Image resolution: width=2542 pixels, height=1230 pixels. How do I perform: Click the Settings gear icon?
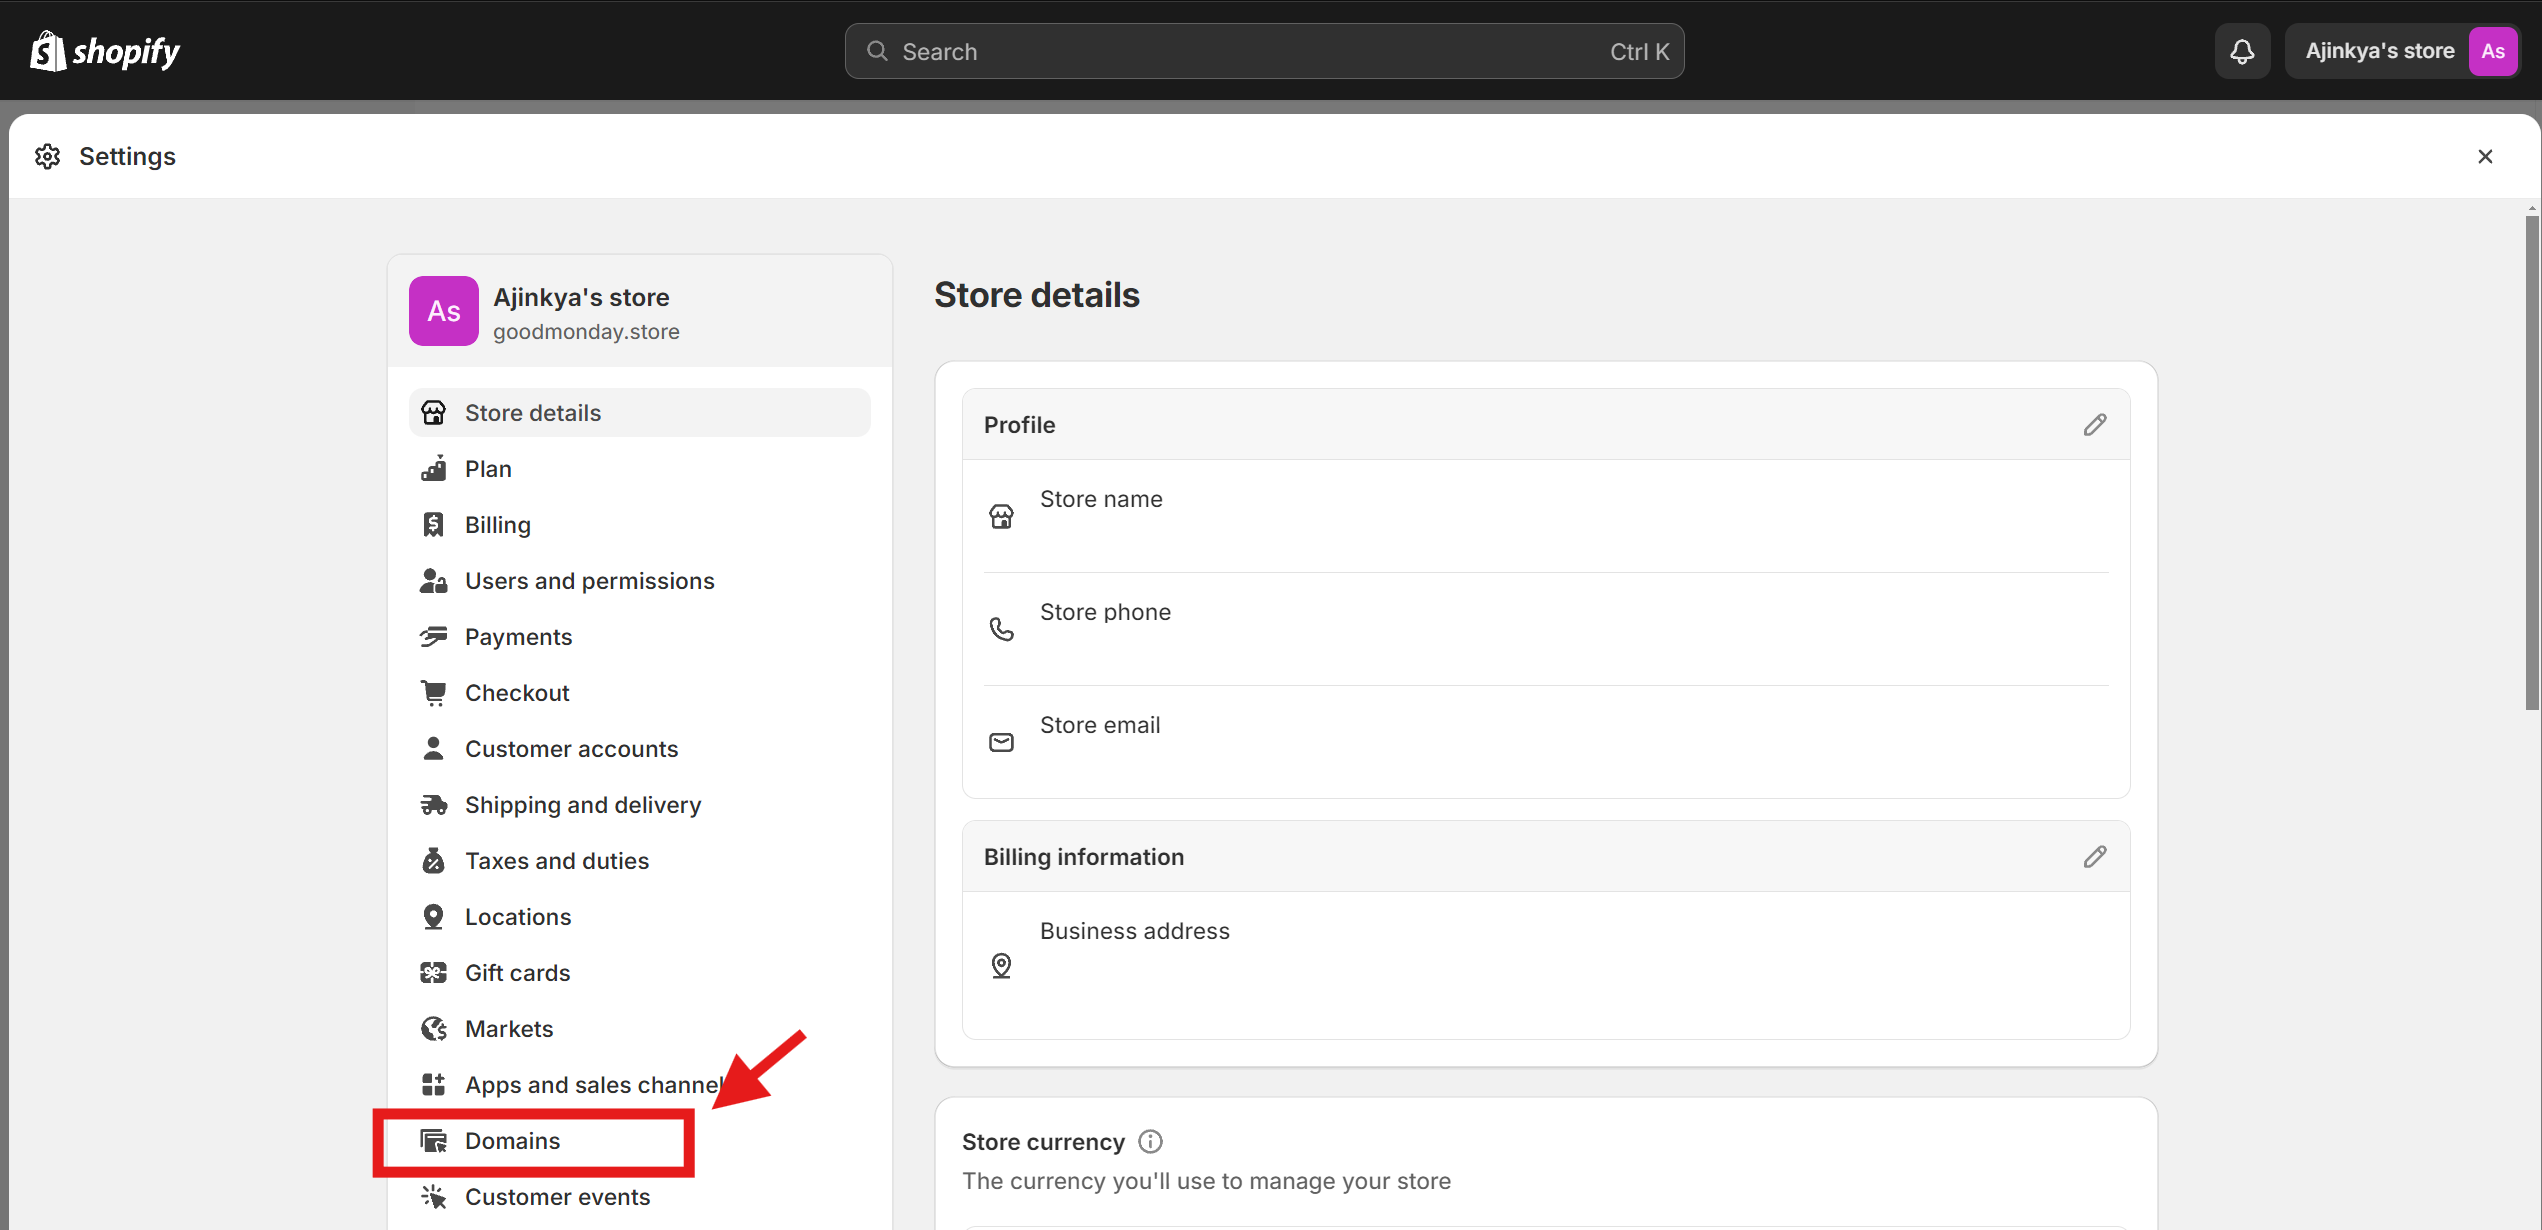click(47, 156)
